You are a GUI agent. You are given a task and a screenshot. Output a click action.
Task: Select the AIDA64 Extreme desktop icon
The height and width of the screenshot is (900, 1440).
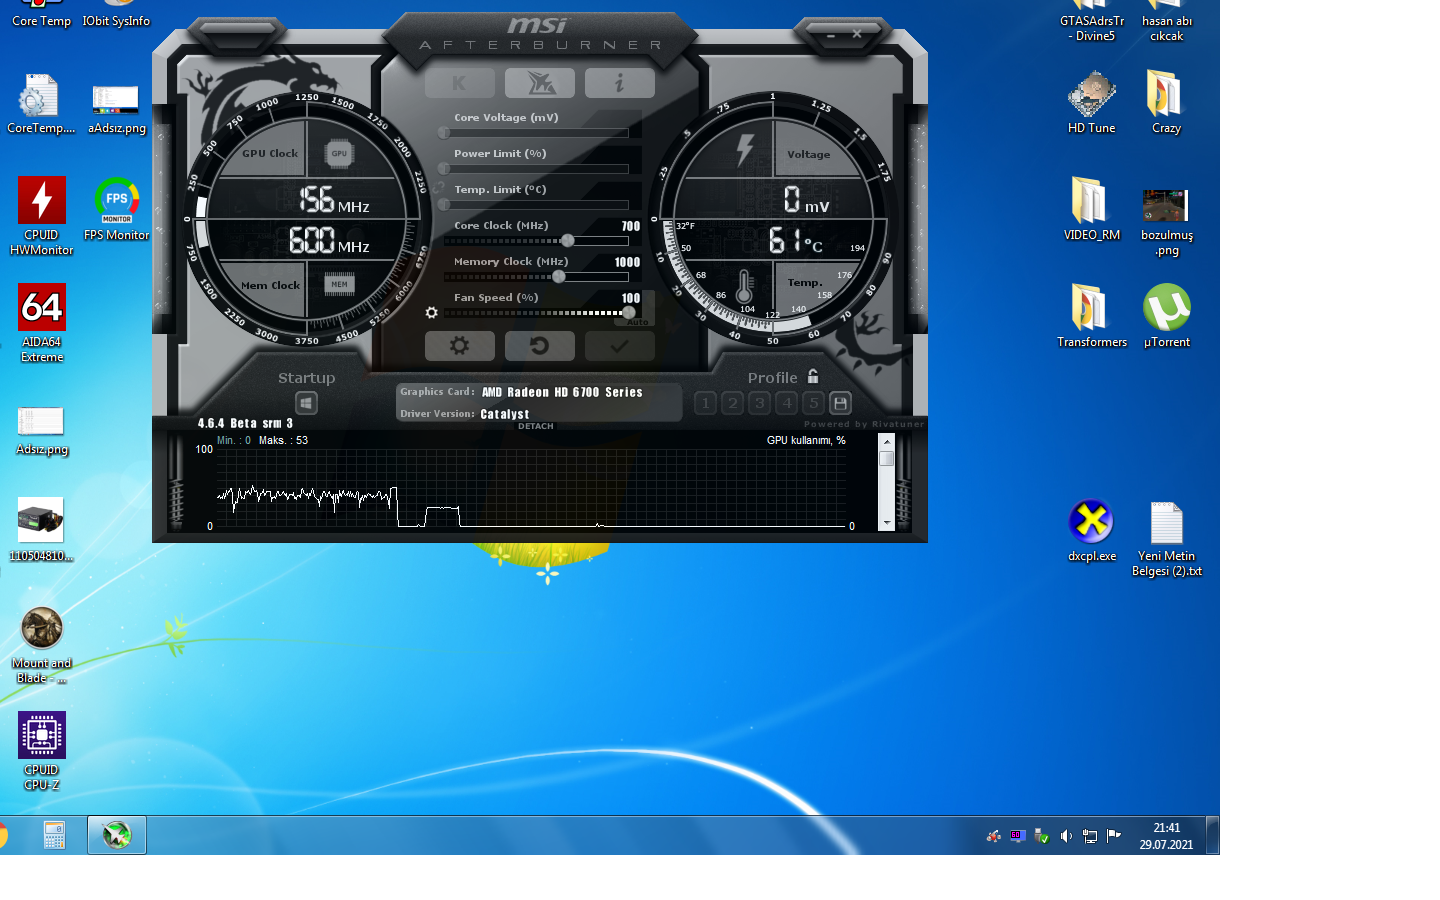41,323
